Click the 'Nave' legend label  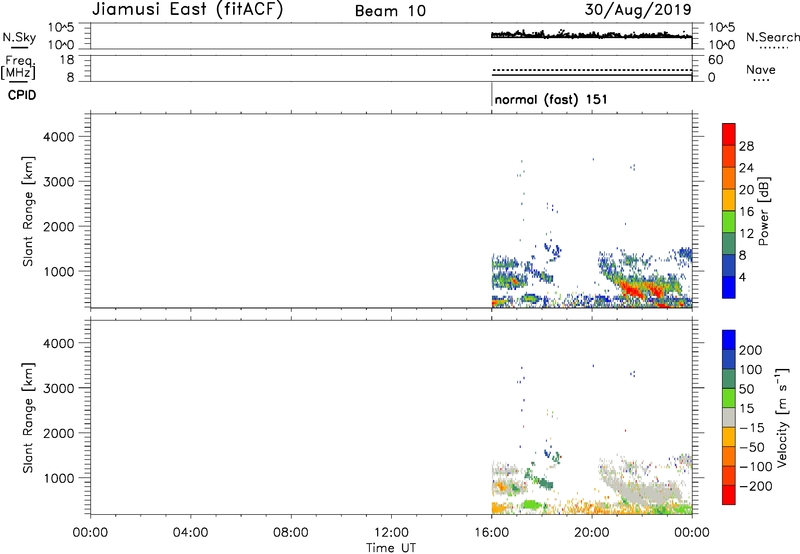coord(760,69)
